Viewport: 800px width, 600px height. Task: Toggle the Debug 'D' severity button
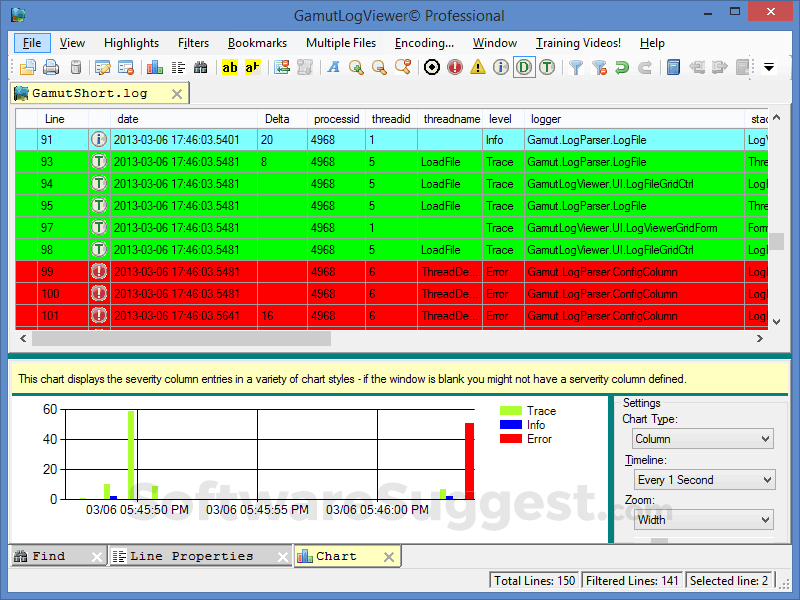[x=523, y=69]
